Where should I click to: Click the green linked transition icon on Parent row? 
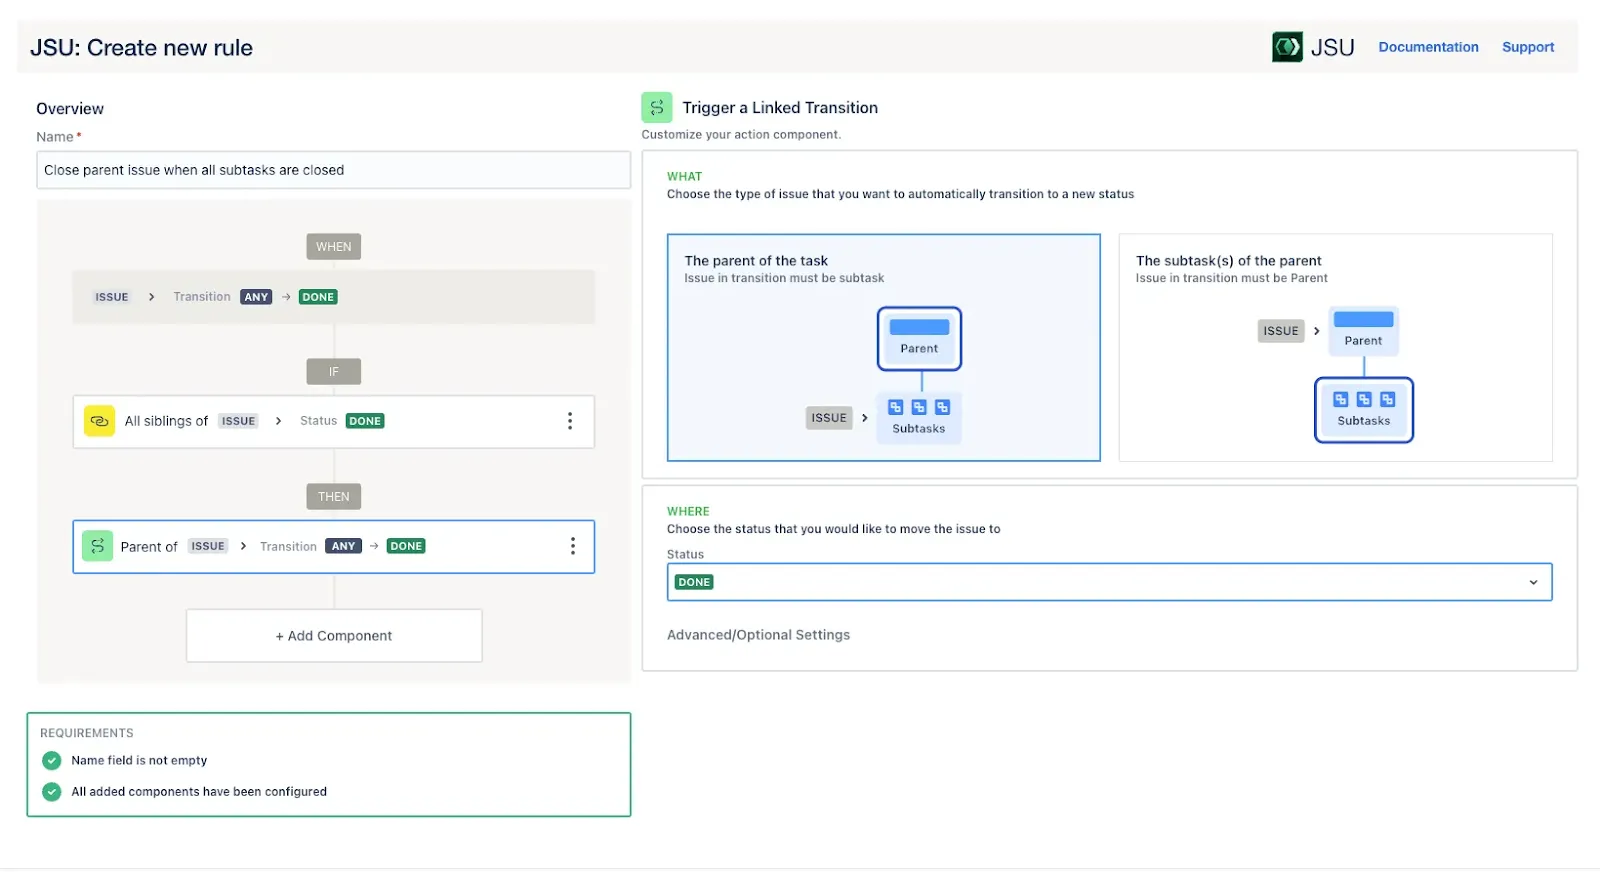97,546
